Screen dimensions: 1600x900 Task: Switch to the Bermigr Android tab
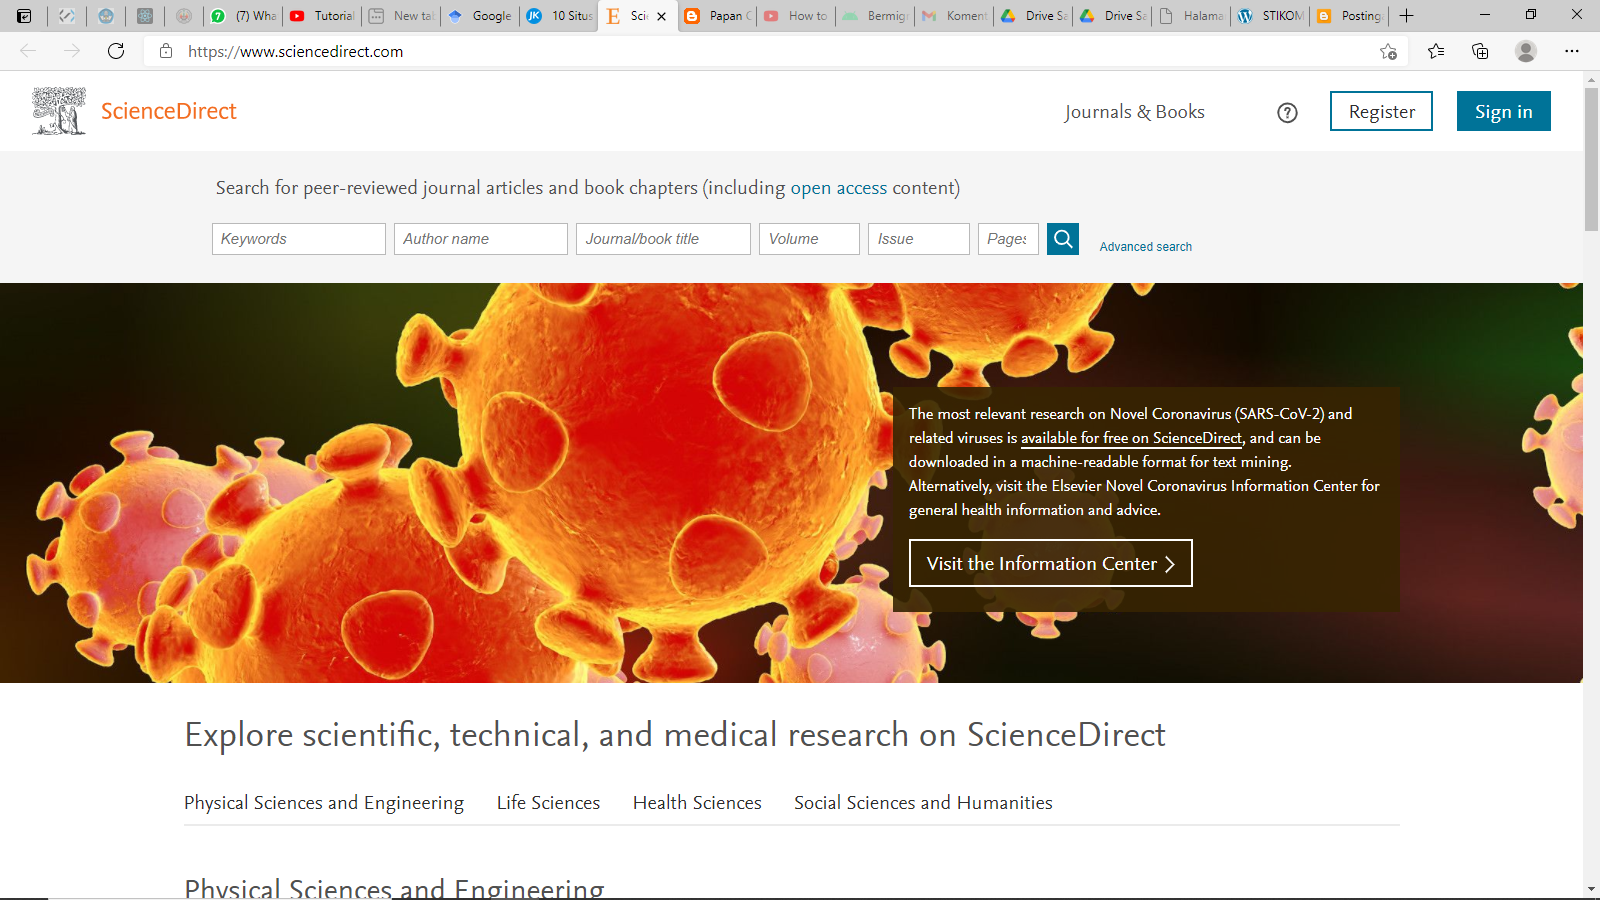point(875,15)
